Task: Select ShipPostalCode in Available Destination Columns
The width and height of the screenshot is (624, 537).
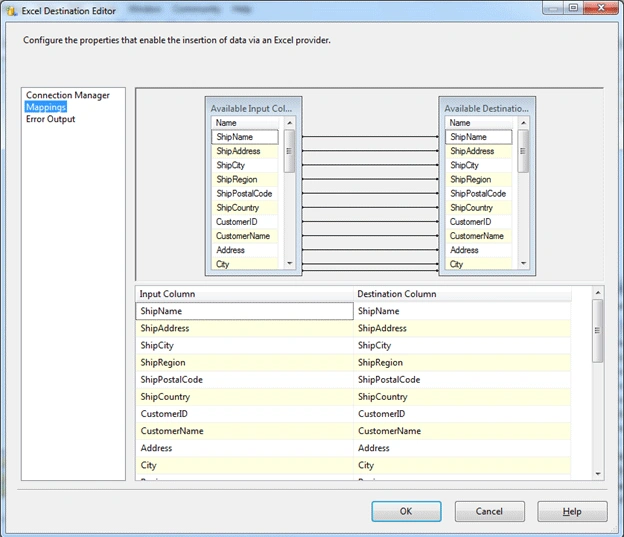Action: (x=479, y=193)
